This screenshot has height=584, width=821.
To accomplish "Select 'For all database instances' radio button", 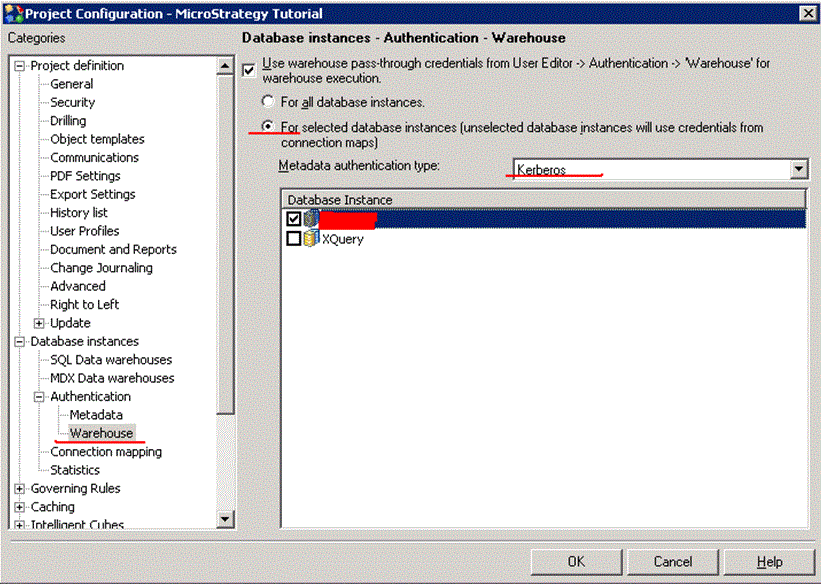I will pyautogui.click(x=268, y=101).
